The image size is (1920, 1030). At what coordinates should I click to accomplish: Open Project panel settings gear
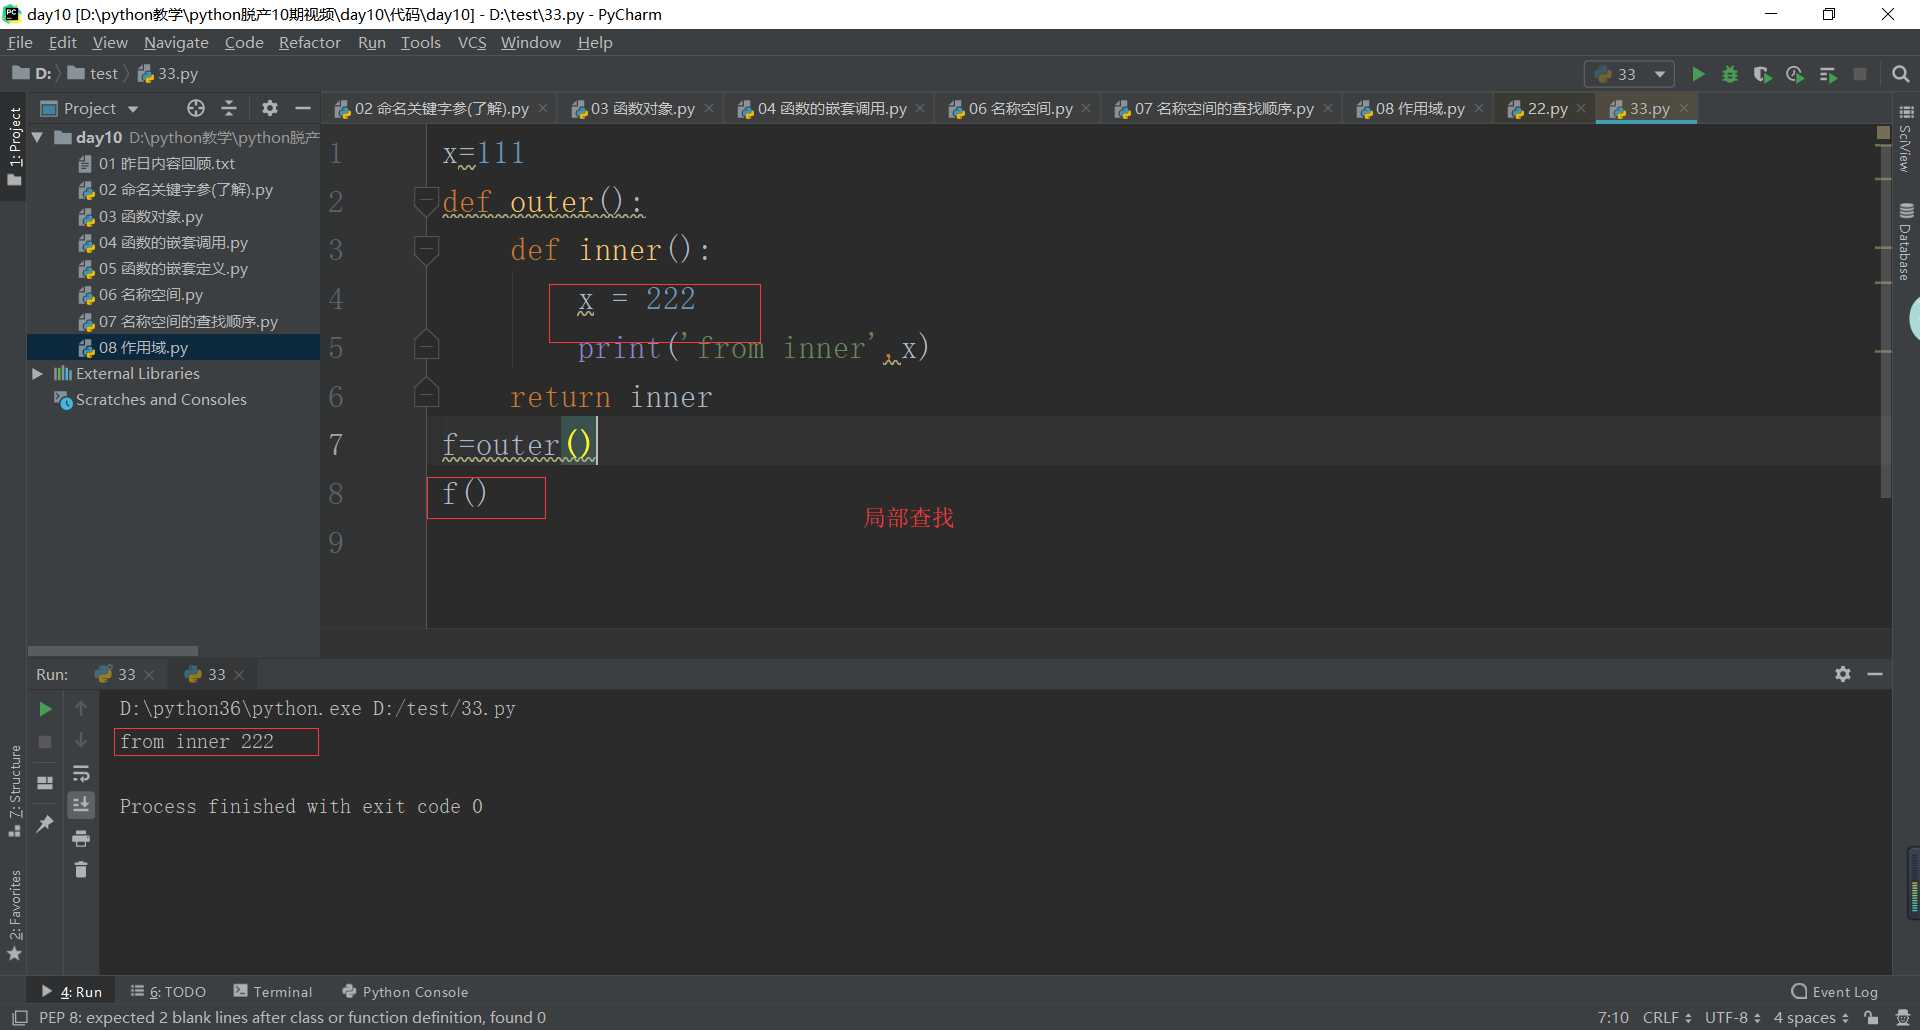click(270, 108)
